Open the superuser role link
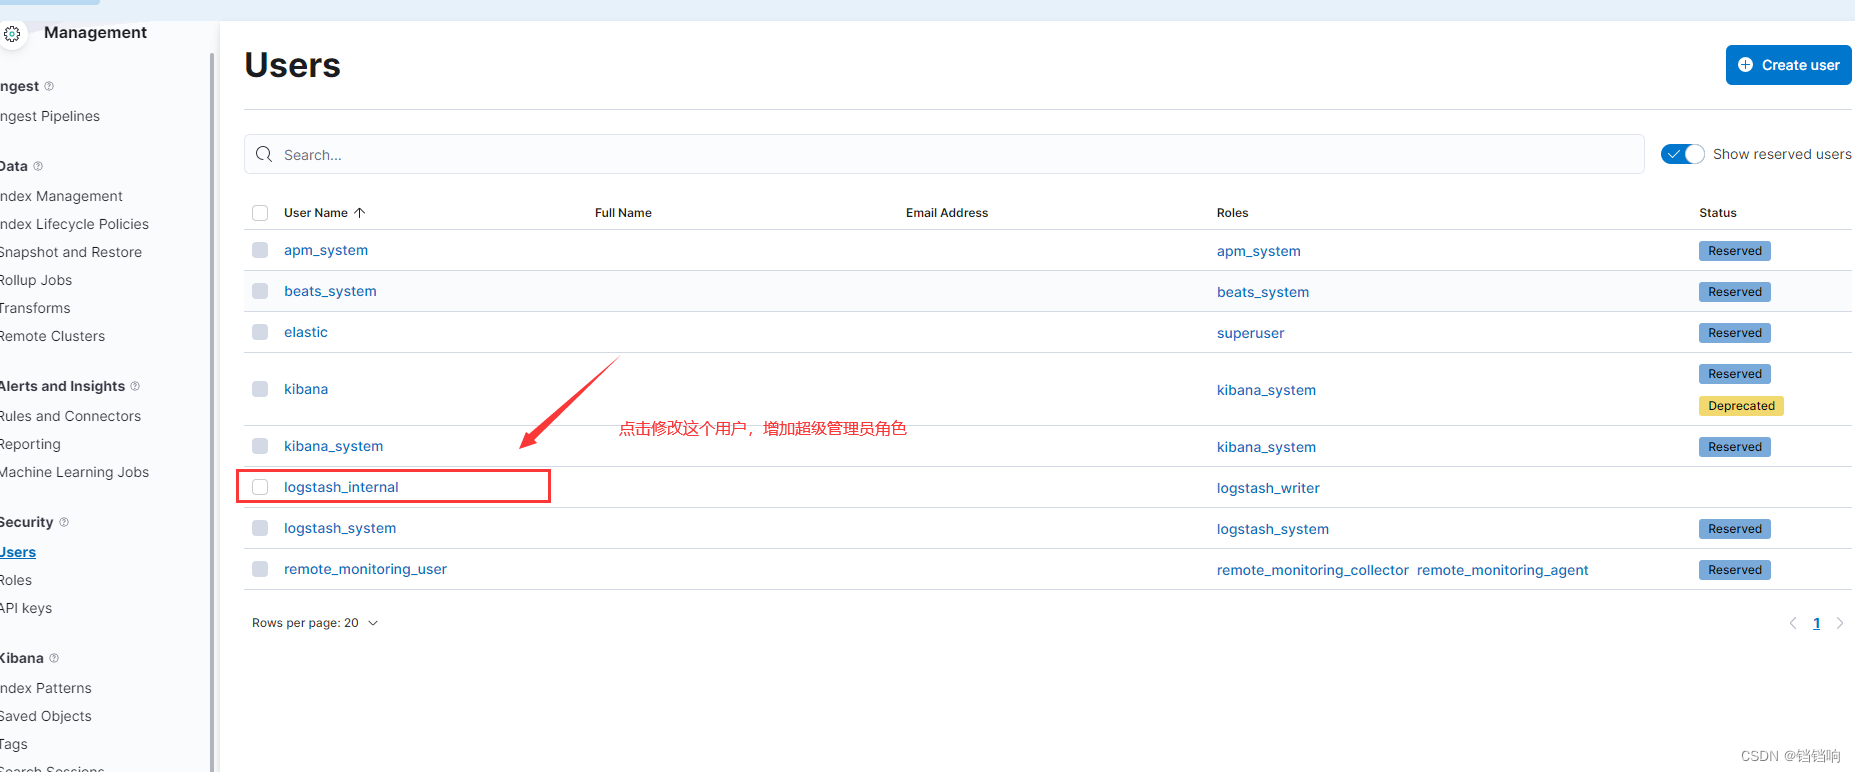The width and height of the screenshot is (1855, 772). pyautogui.click(x=1250, y=333)
